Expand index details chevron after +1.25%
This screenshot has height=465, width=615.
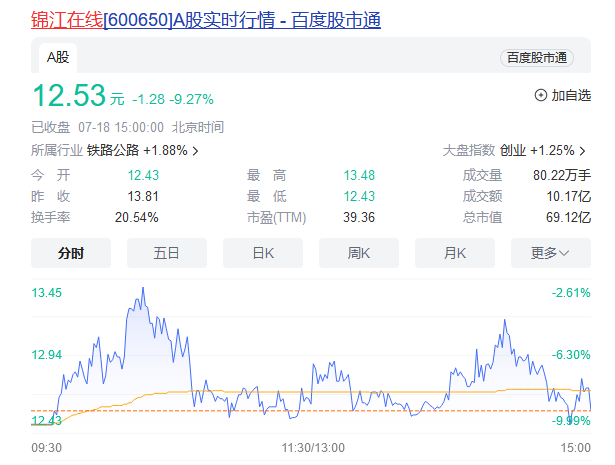[582, 151]
